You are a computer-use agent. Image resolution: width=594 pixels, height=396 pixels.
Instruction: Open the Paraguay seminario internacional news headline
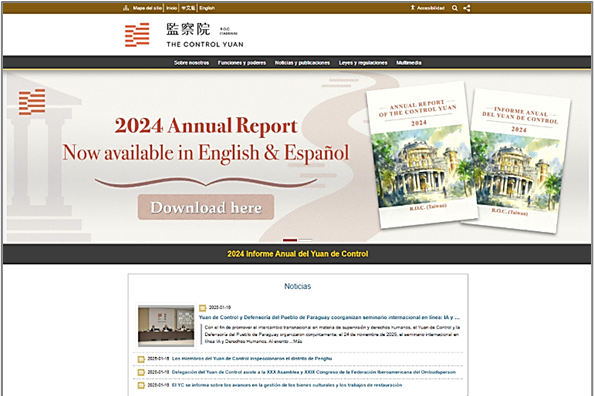point(330,317)
